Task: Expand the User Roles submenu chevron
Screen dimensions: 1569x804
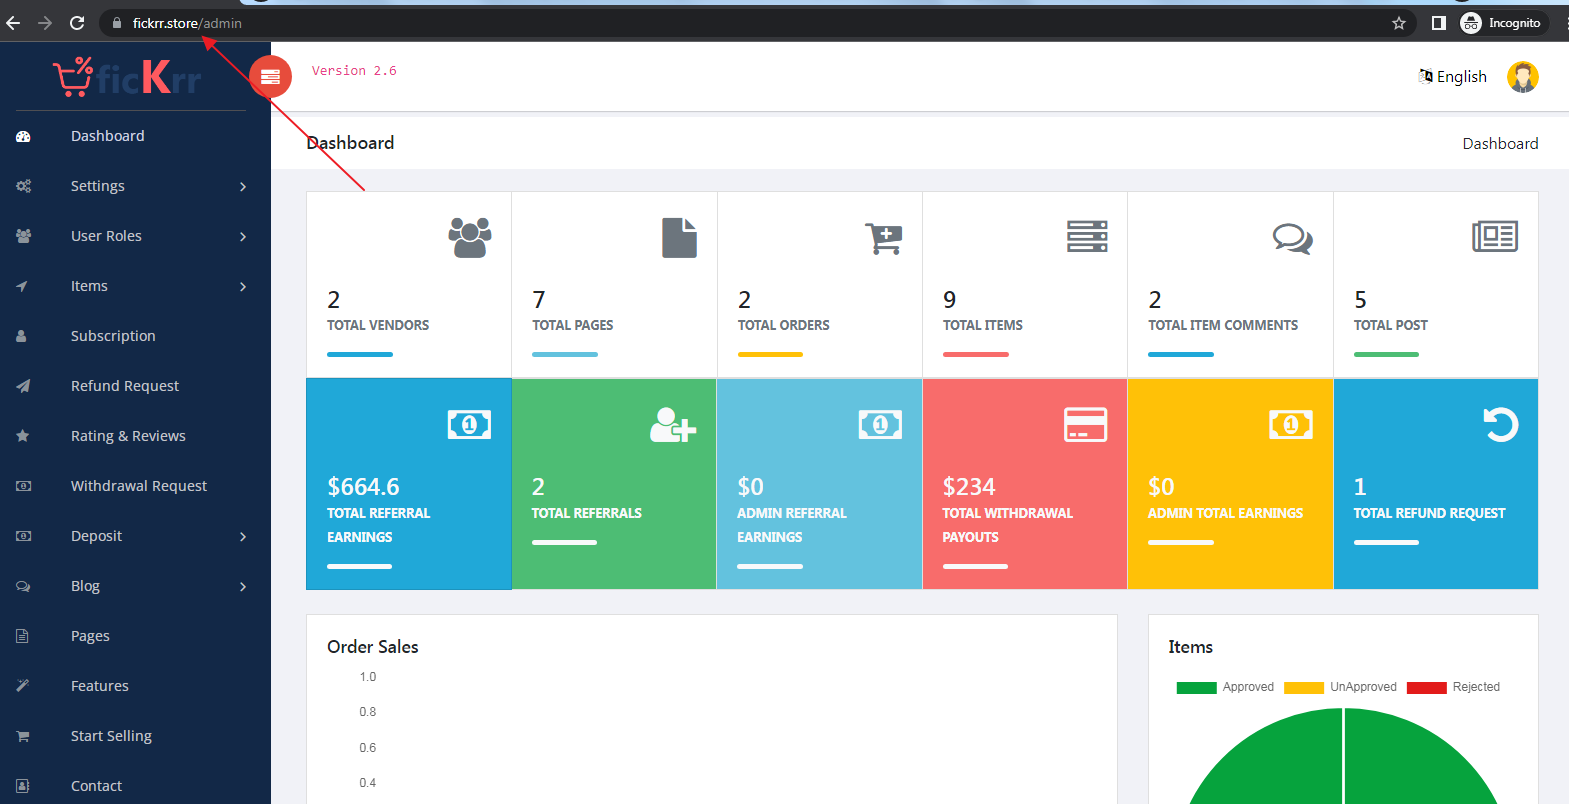Action: [x=243, y=237]
